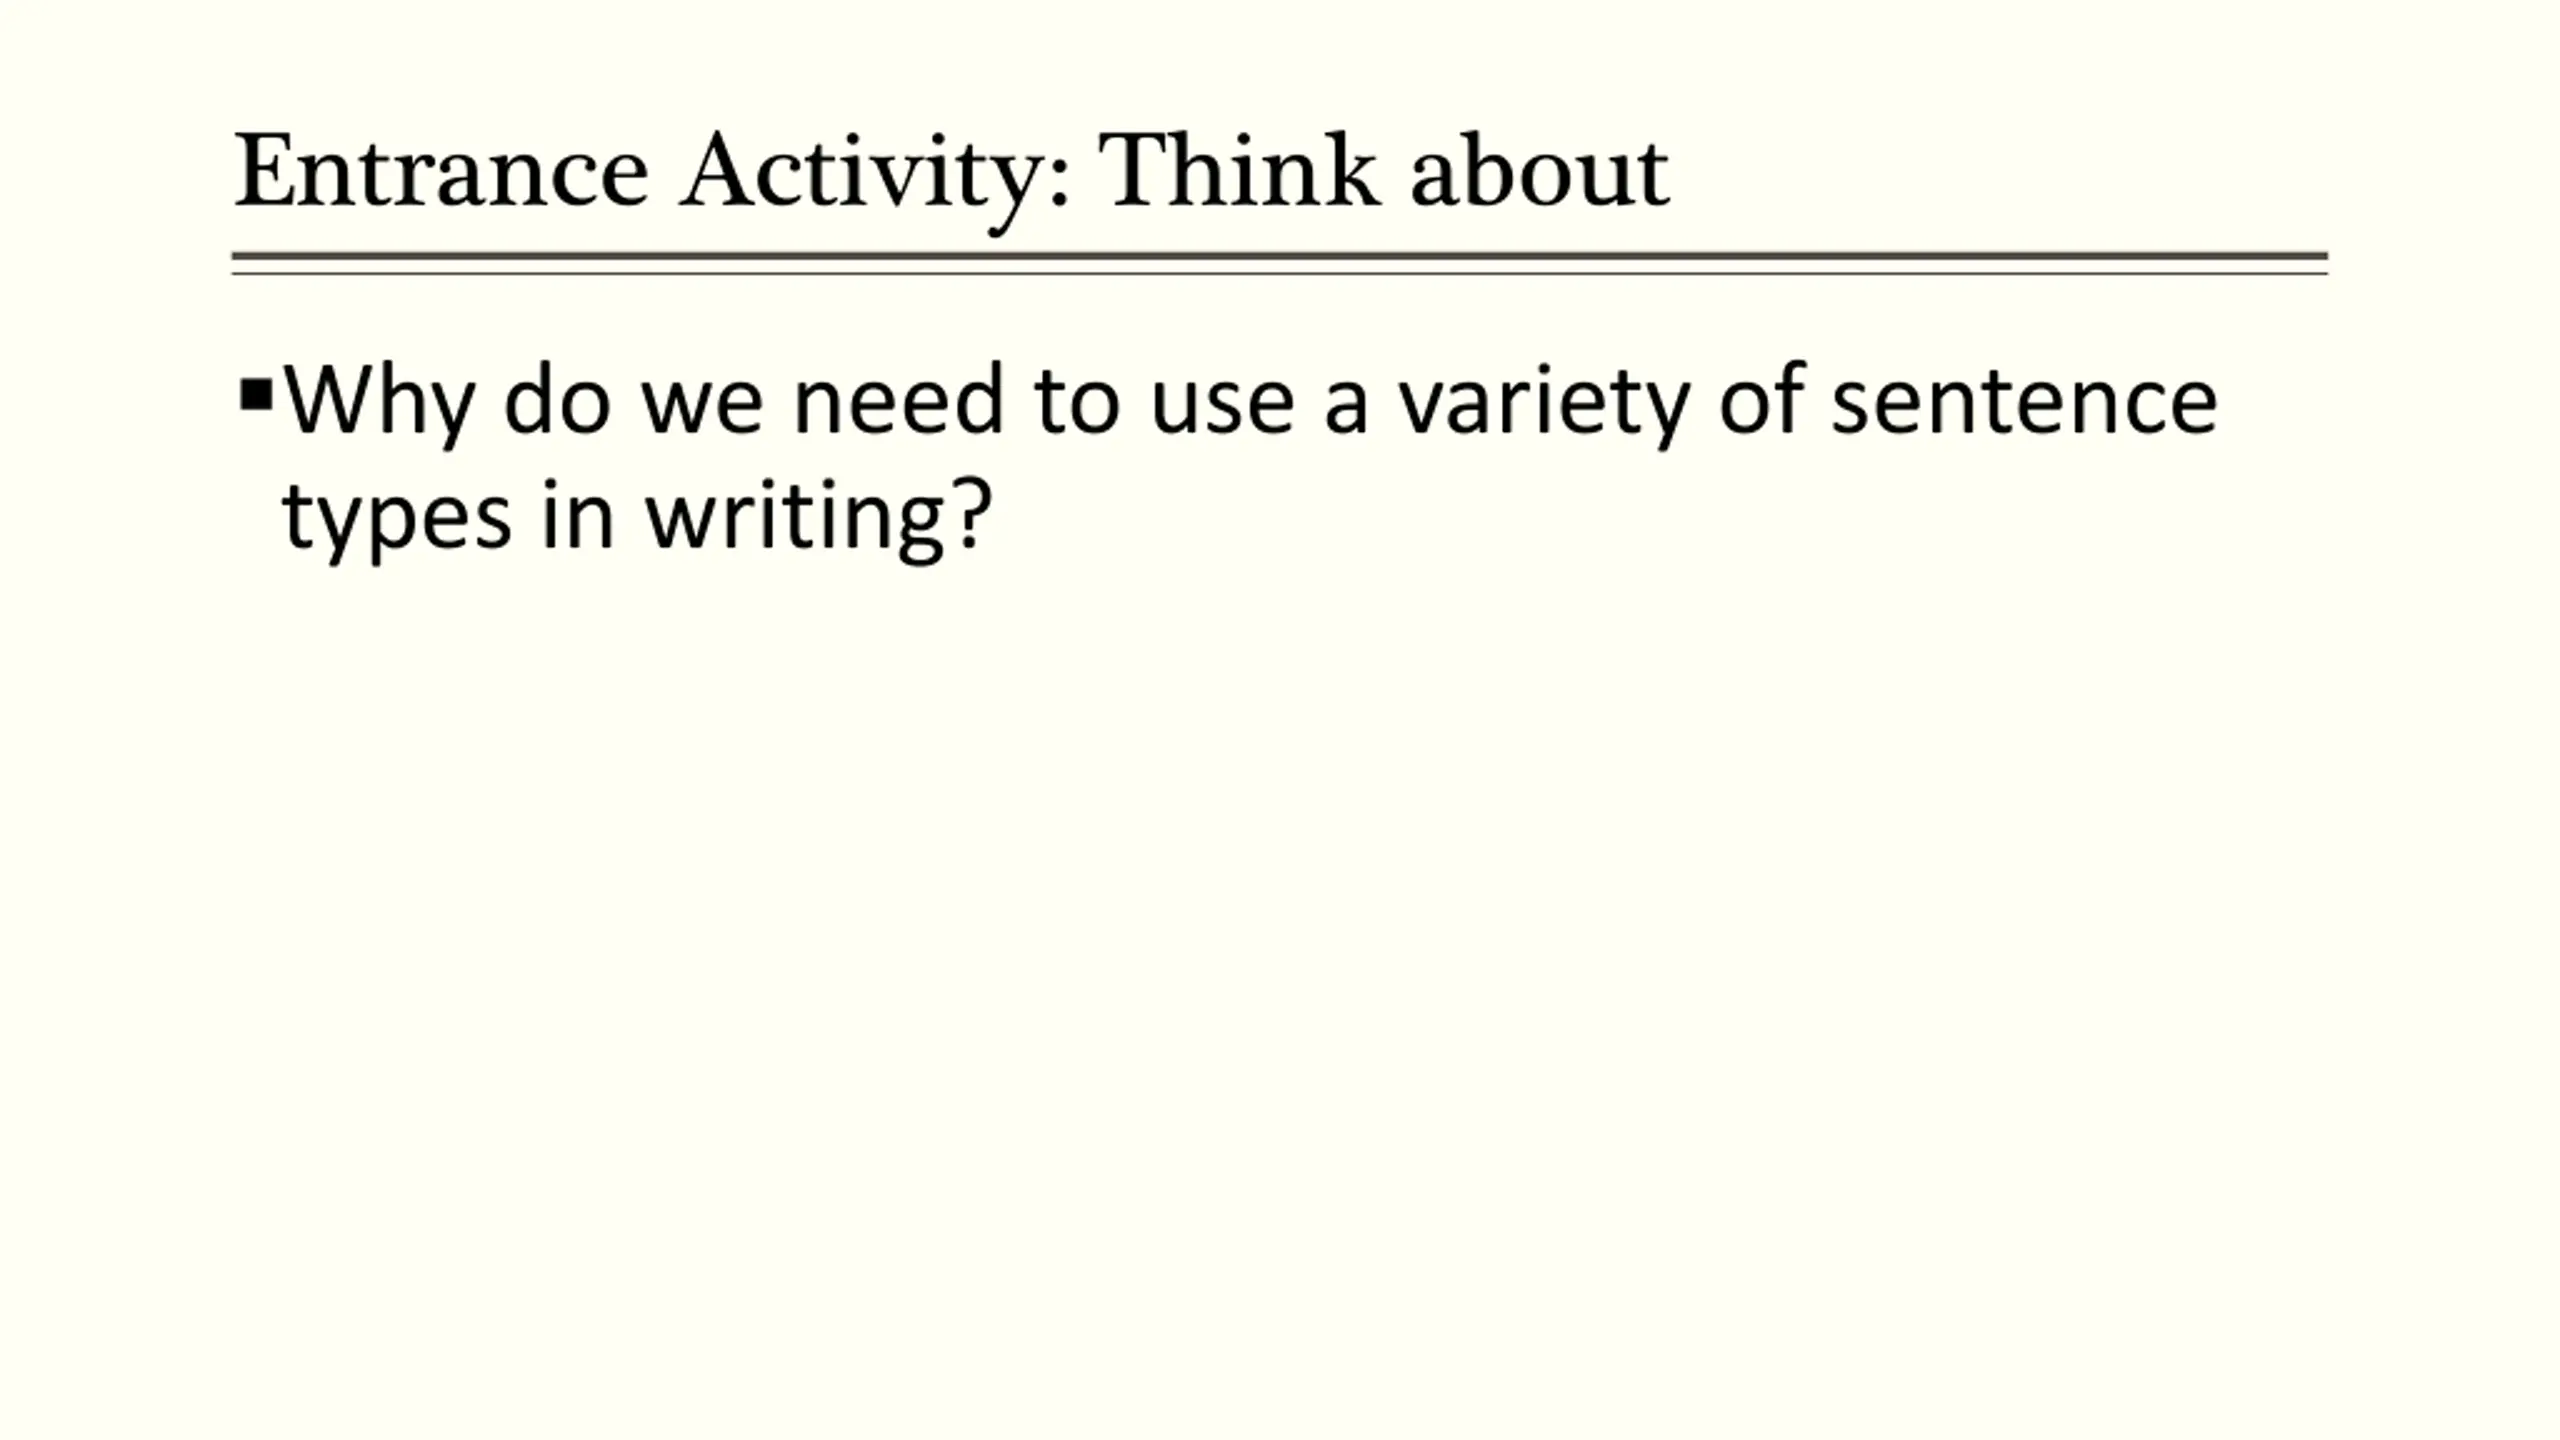The image size is (2560, 1440).
Task: Click the word 'about' in the title
Action: (1540, 170)
